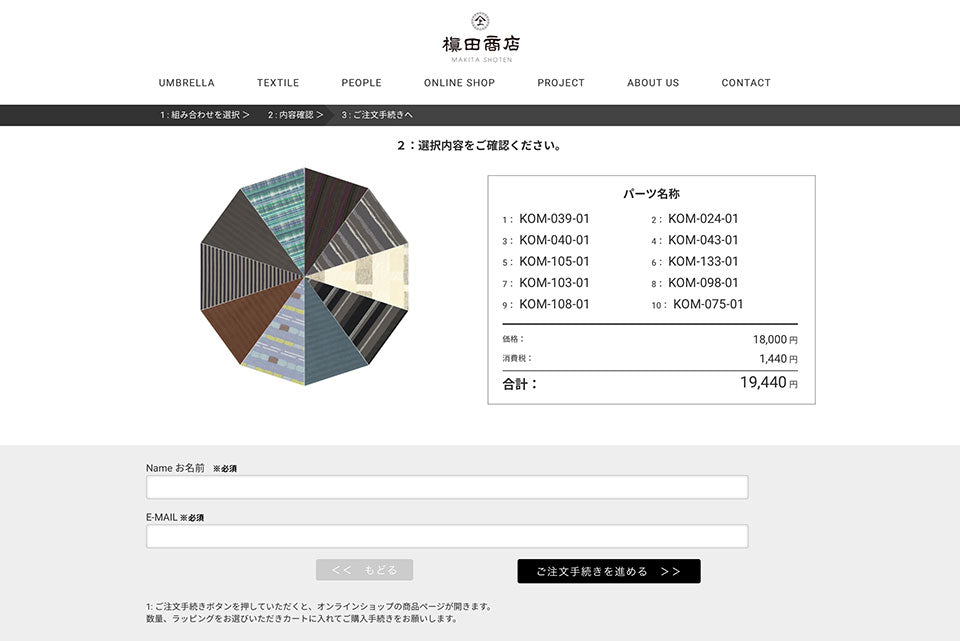Open the UMBRELLA menu item
The image size is (960, 641).
(186, 83)
